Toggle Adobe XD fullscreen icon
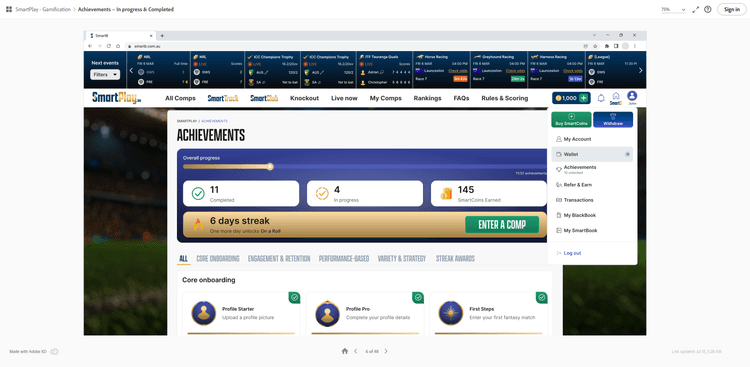 pyautogui.click(x=695, y=10)
